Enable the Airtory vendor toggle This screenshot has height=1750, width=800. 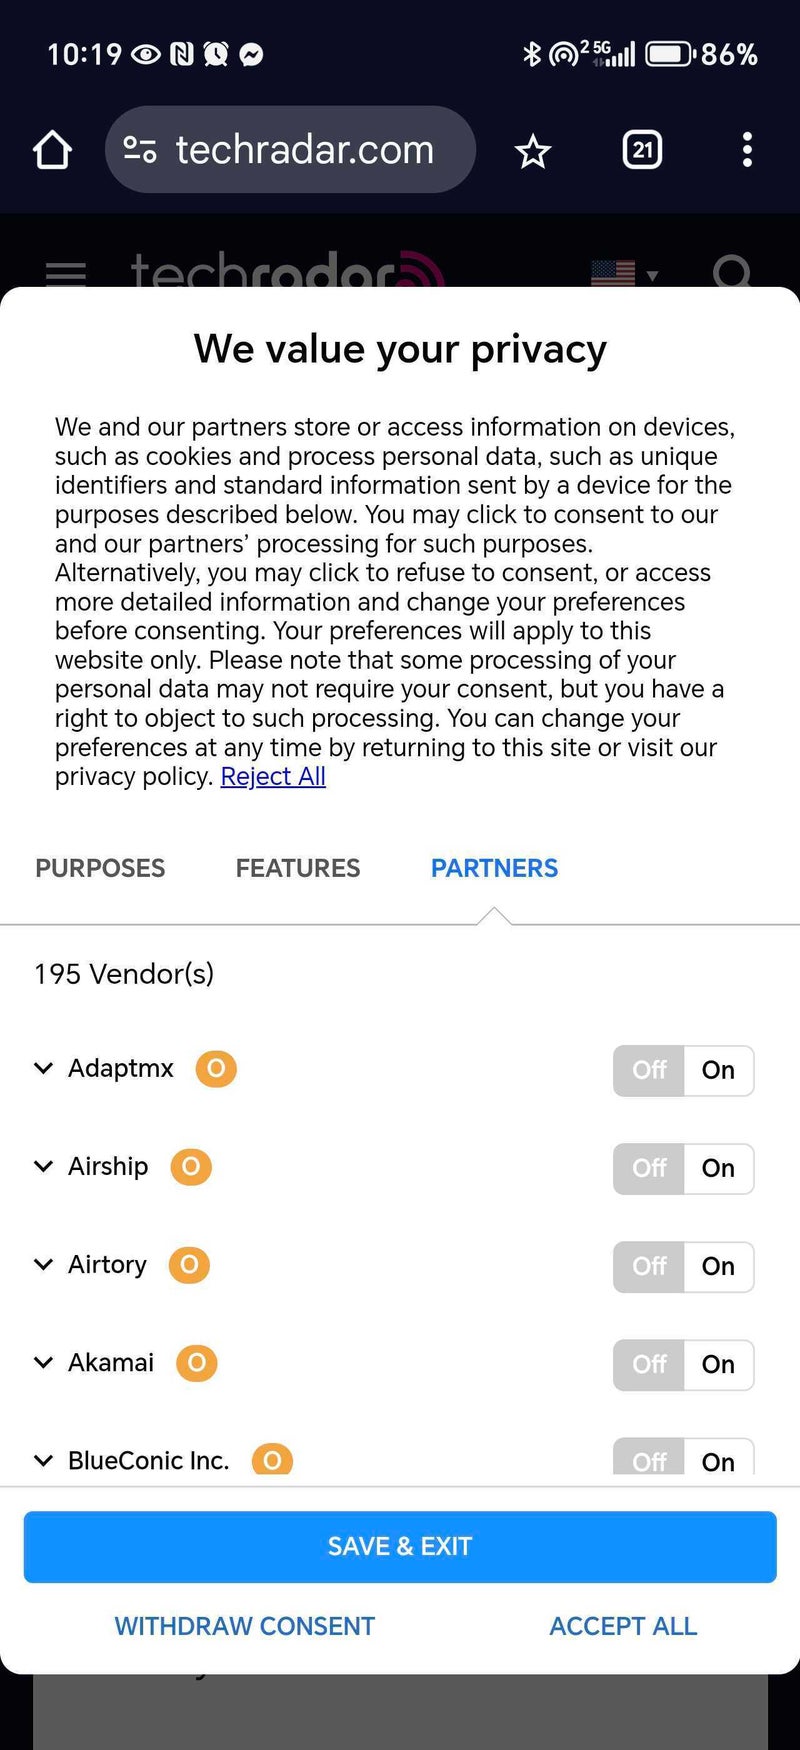tap(718, 1266)
